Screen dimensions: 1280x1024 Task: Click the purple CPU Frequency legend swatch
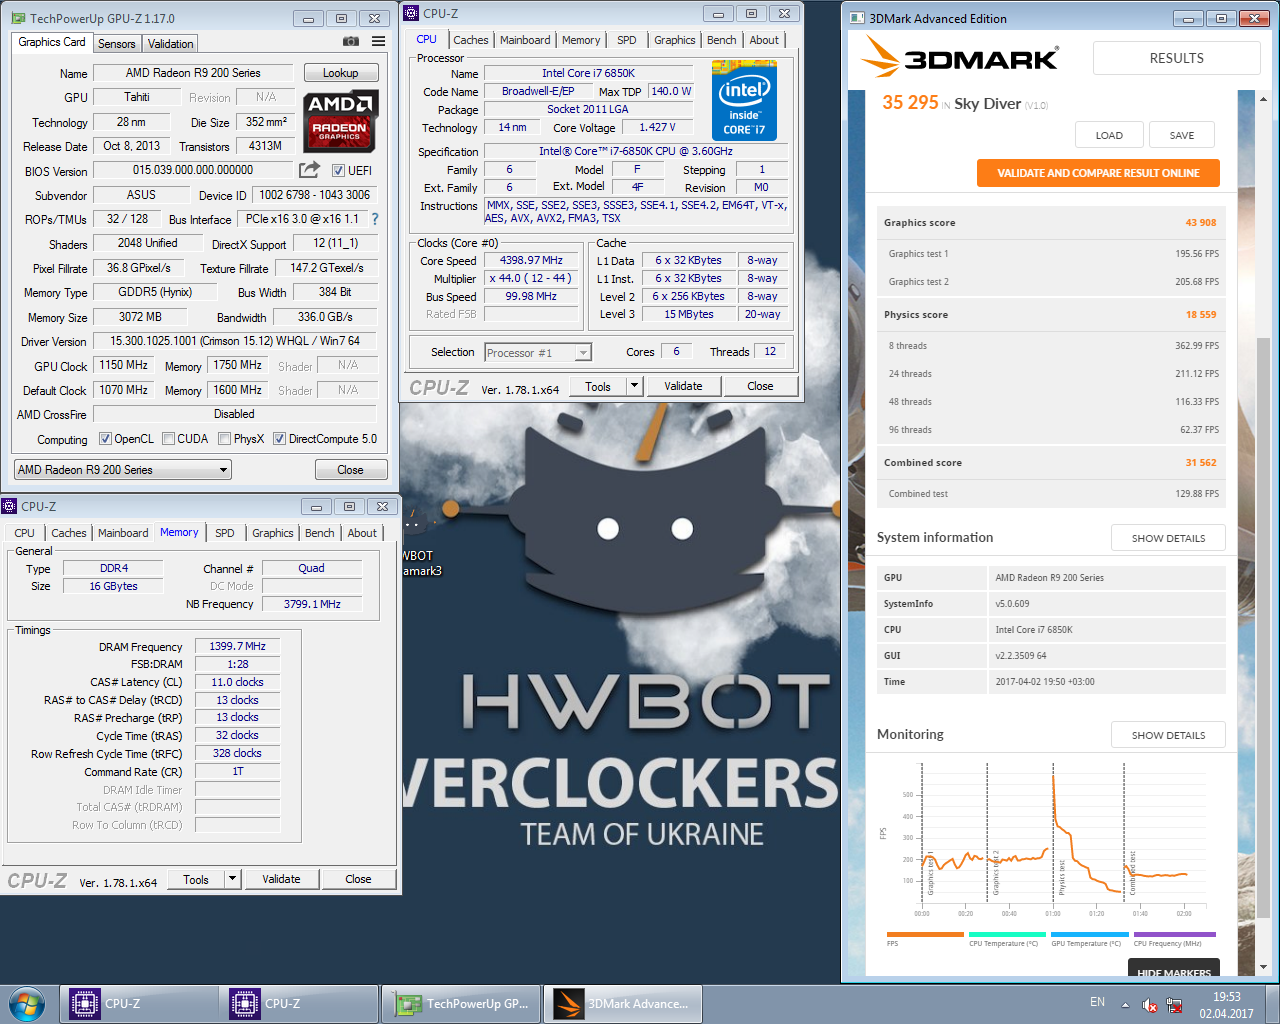pyautogui.click(x=1174, y=935)
